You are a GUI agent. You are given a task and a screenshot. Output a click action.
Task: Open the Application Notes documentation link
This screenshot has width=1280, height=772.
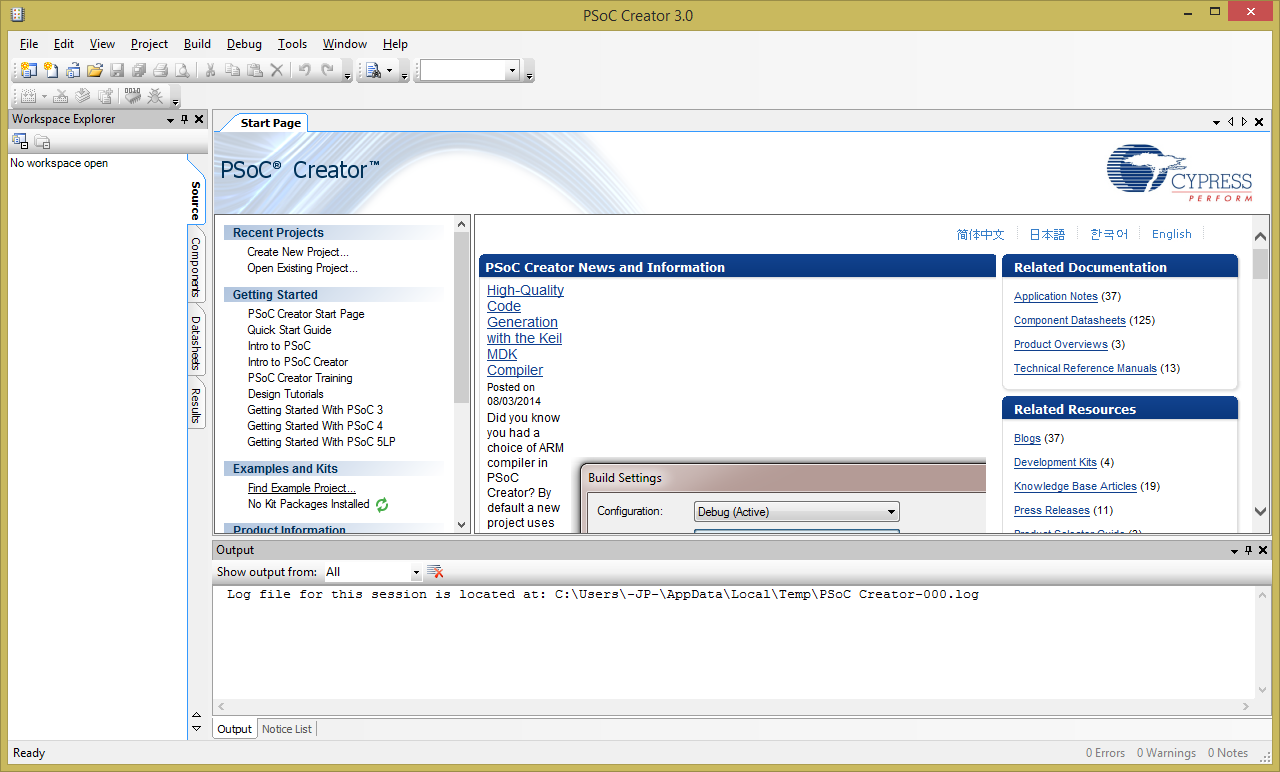(1055, 296)
